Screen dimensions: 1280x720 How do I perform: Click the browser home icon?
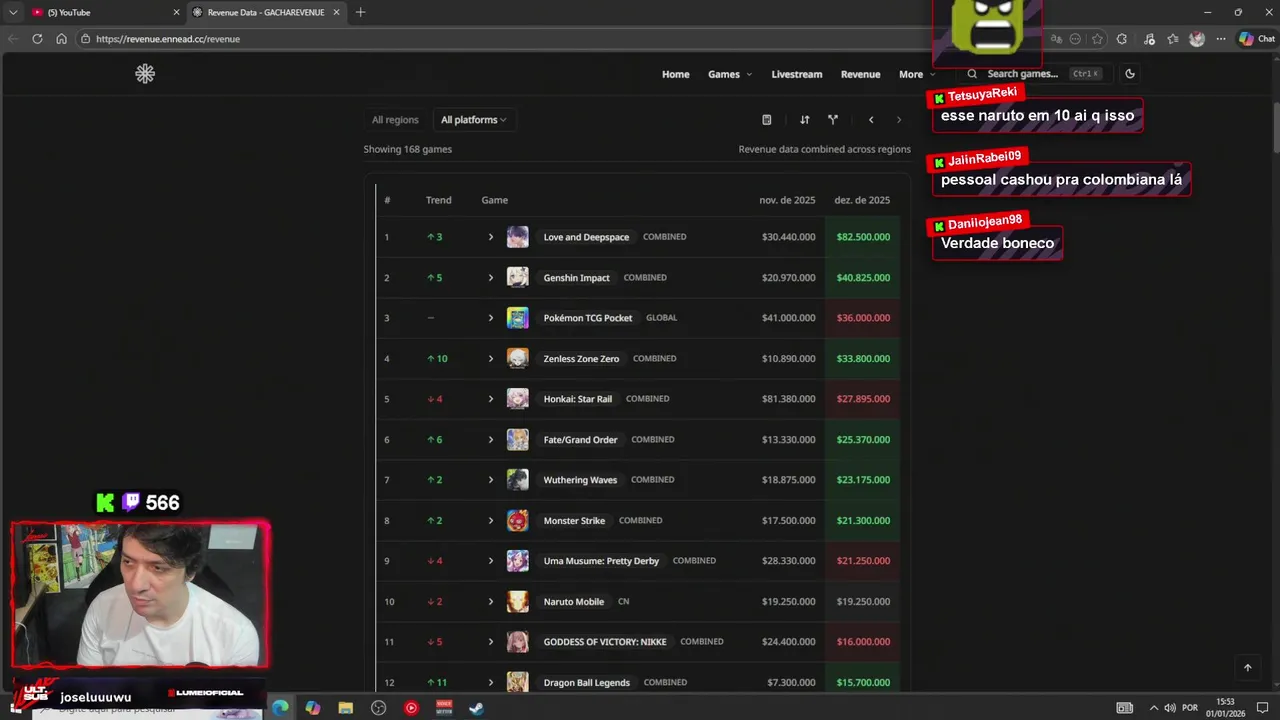(x=61, y=39)
